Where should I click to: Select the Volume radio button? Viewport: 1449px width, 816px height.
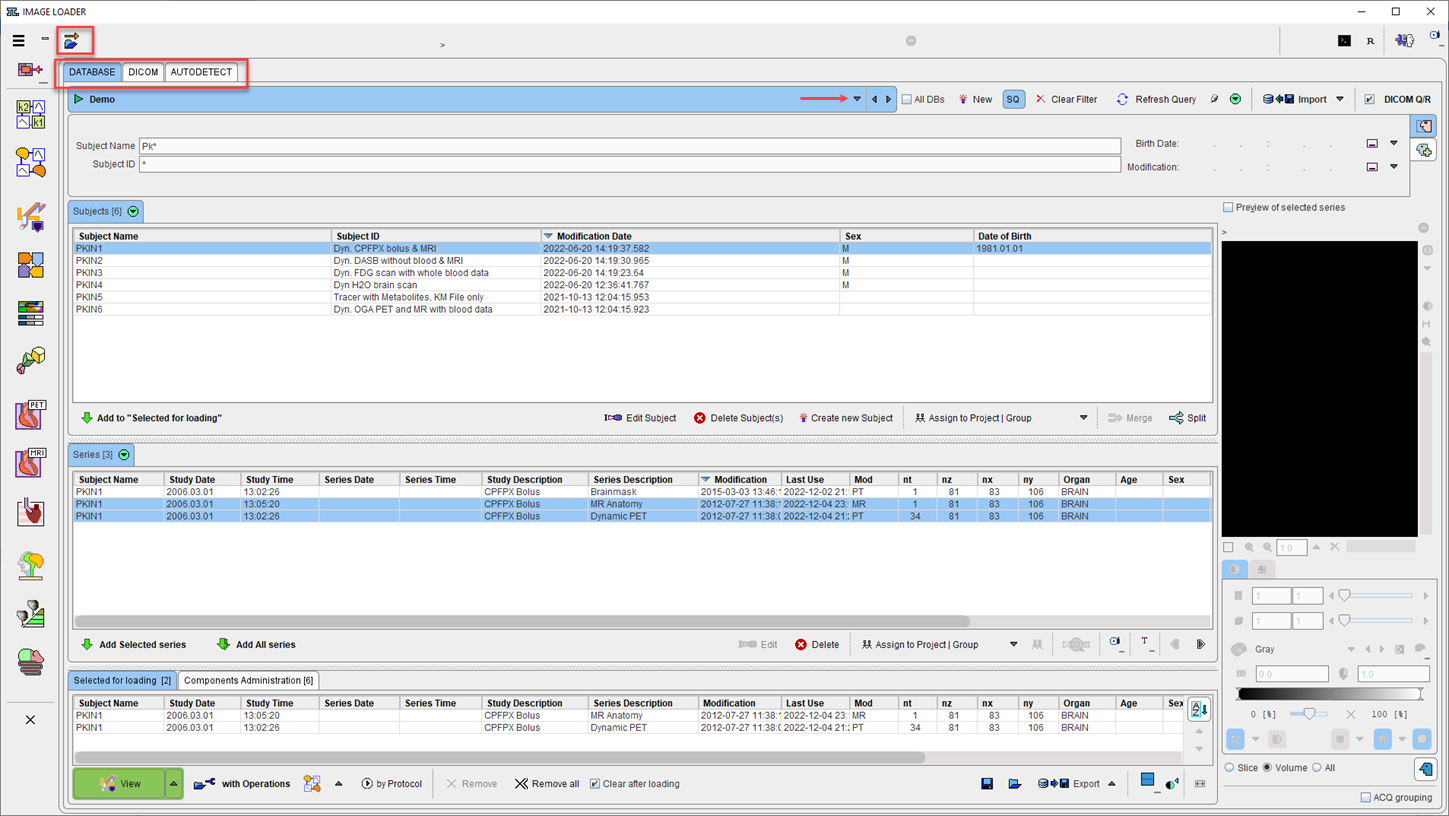click(x=1267, y=768)
